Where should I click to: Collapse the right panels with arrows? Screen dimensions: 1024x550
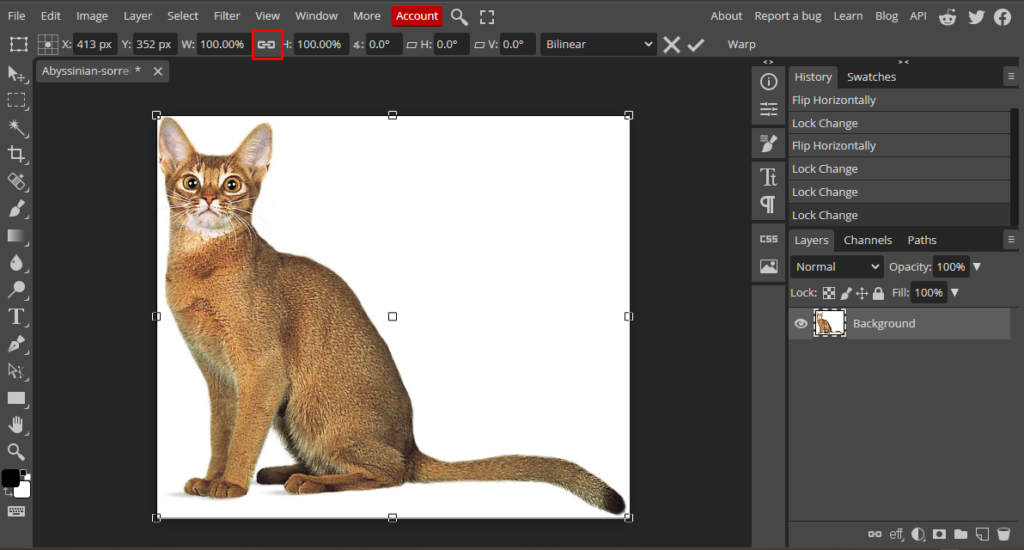coord(903,62)
